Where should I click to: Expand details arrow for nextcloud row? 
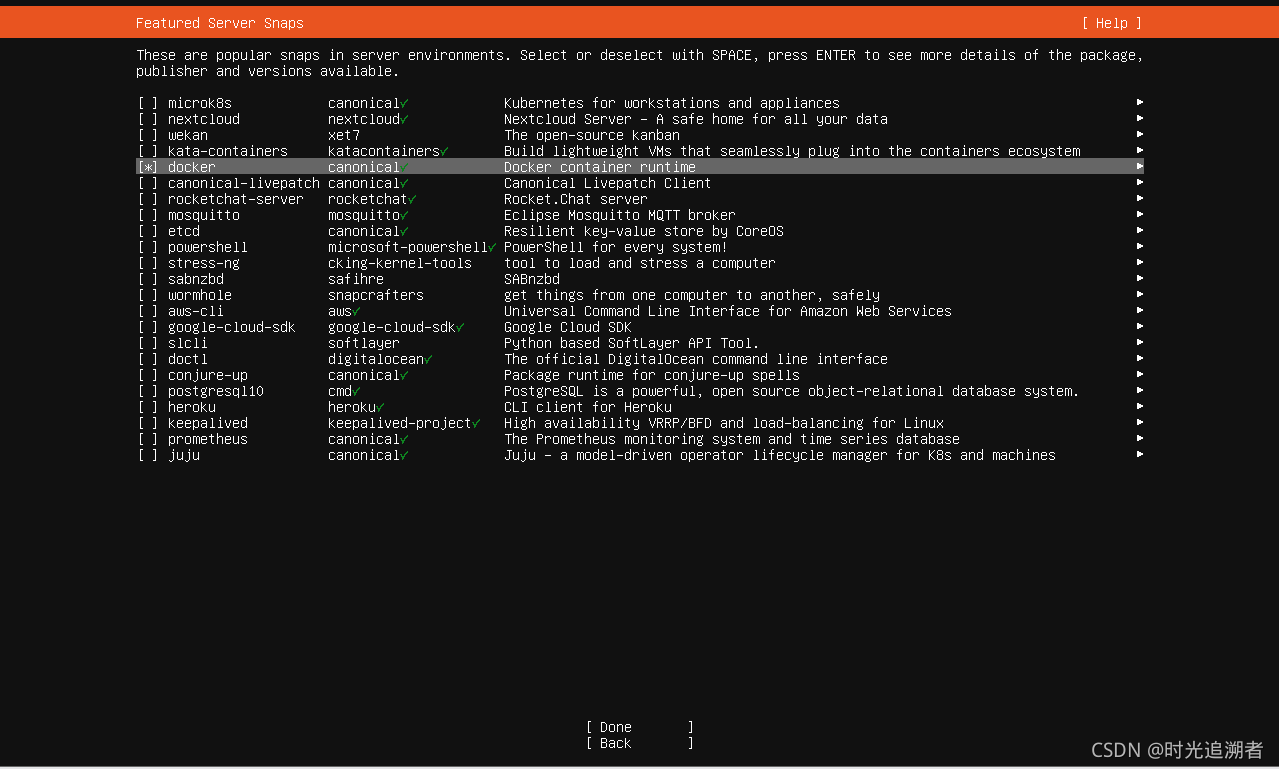[x=1140, y=118]
